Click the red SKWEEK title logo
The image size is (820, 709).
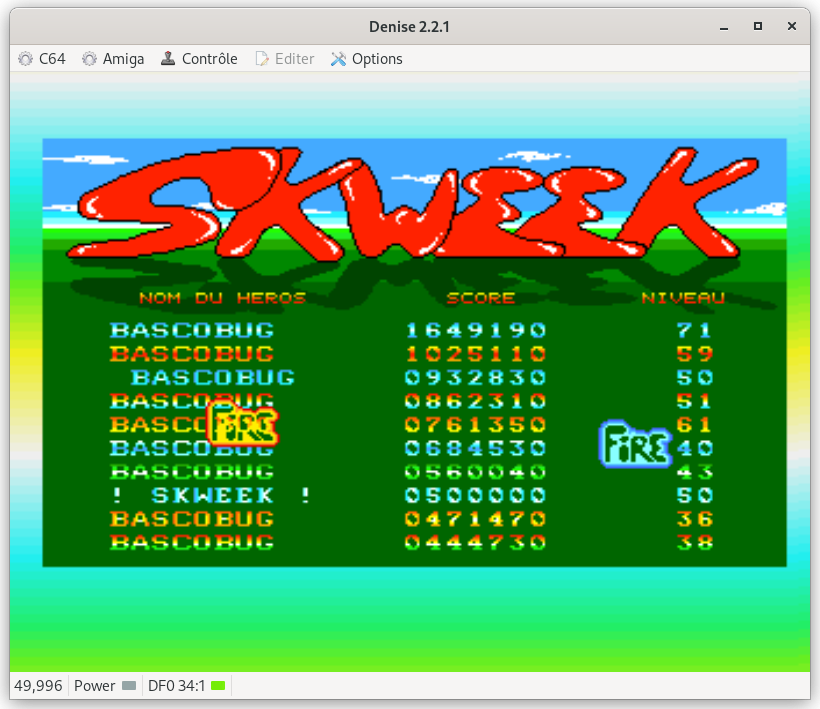coord(413,204)
